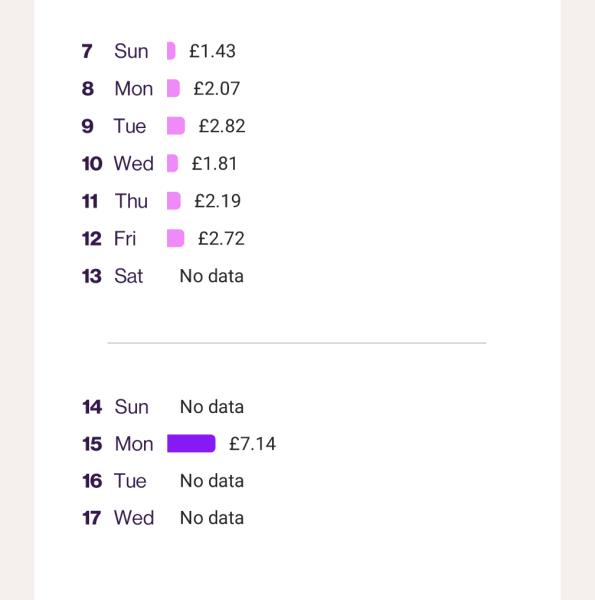Tap the date number 9 label

pyautogui.click(x=88, y=126)
